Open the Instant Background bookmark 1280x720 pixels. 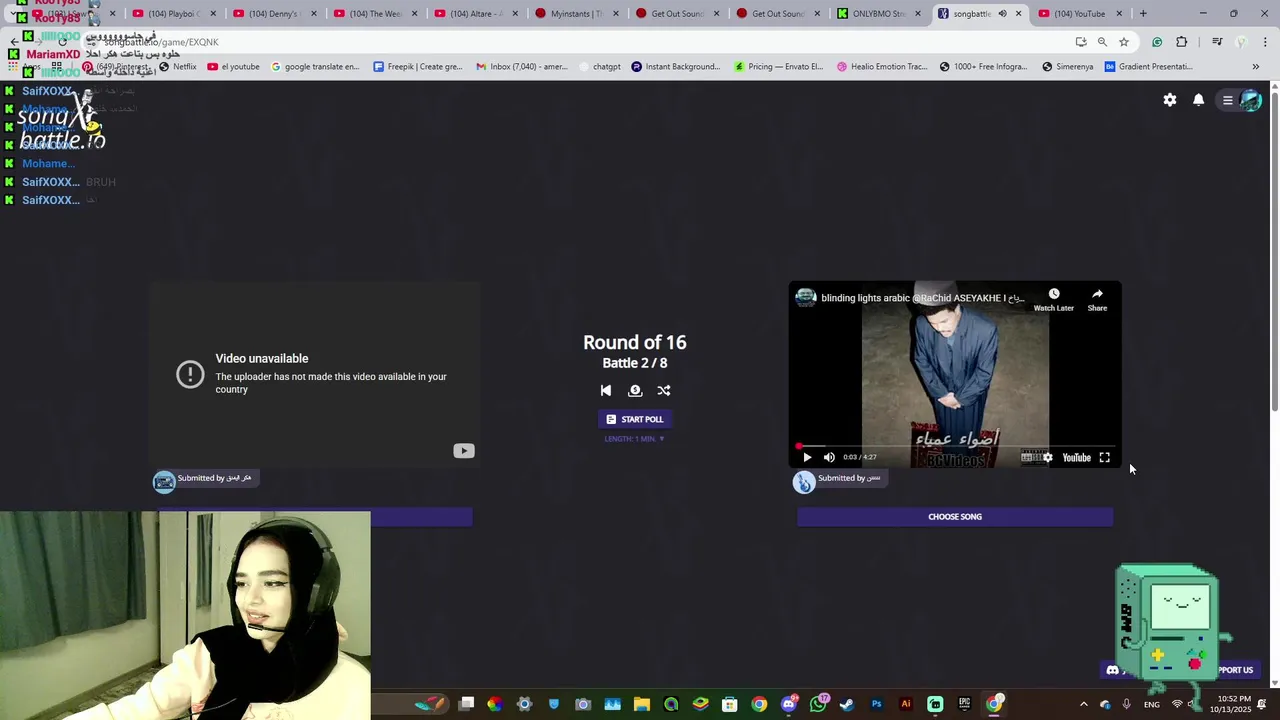(x=675, y=67)
